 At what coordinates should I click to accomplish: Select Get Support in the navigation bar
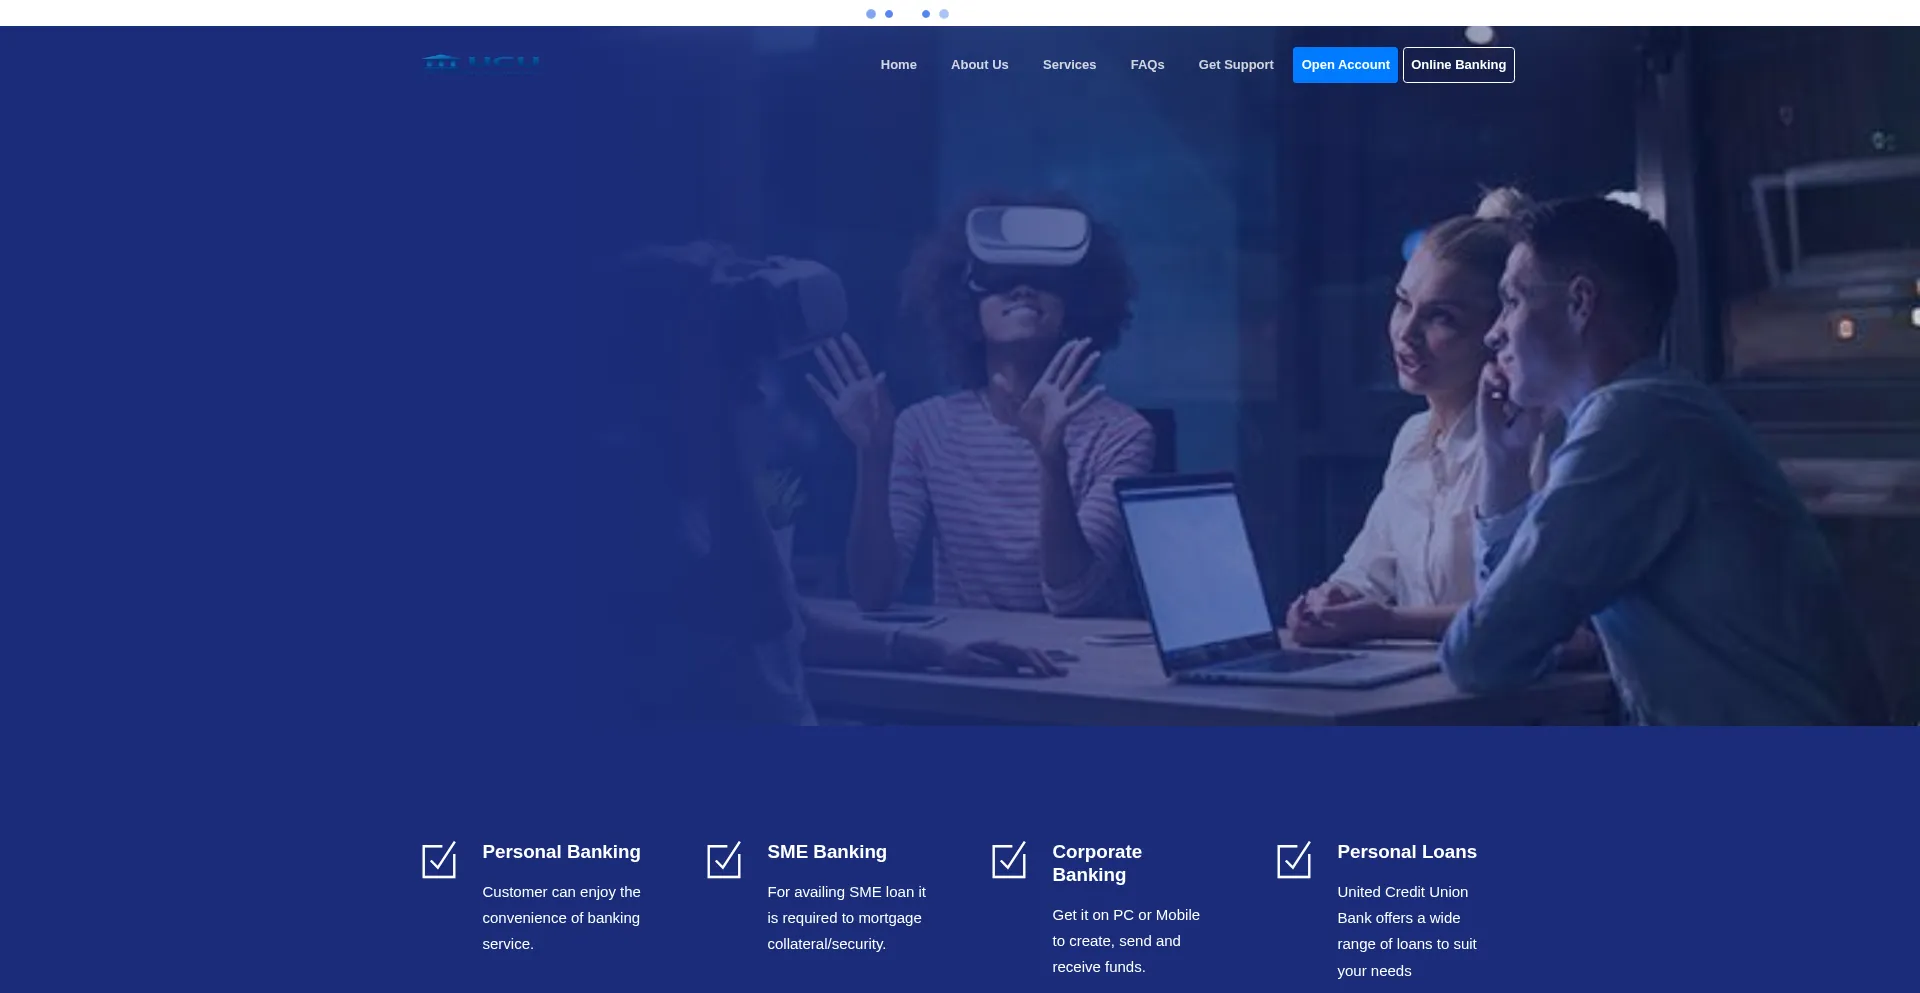point(1236,65)
